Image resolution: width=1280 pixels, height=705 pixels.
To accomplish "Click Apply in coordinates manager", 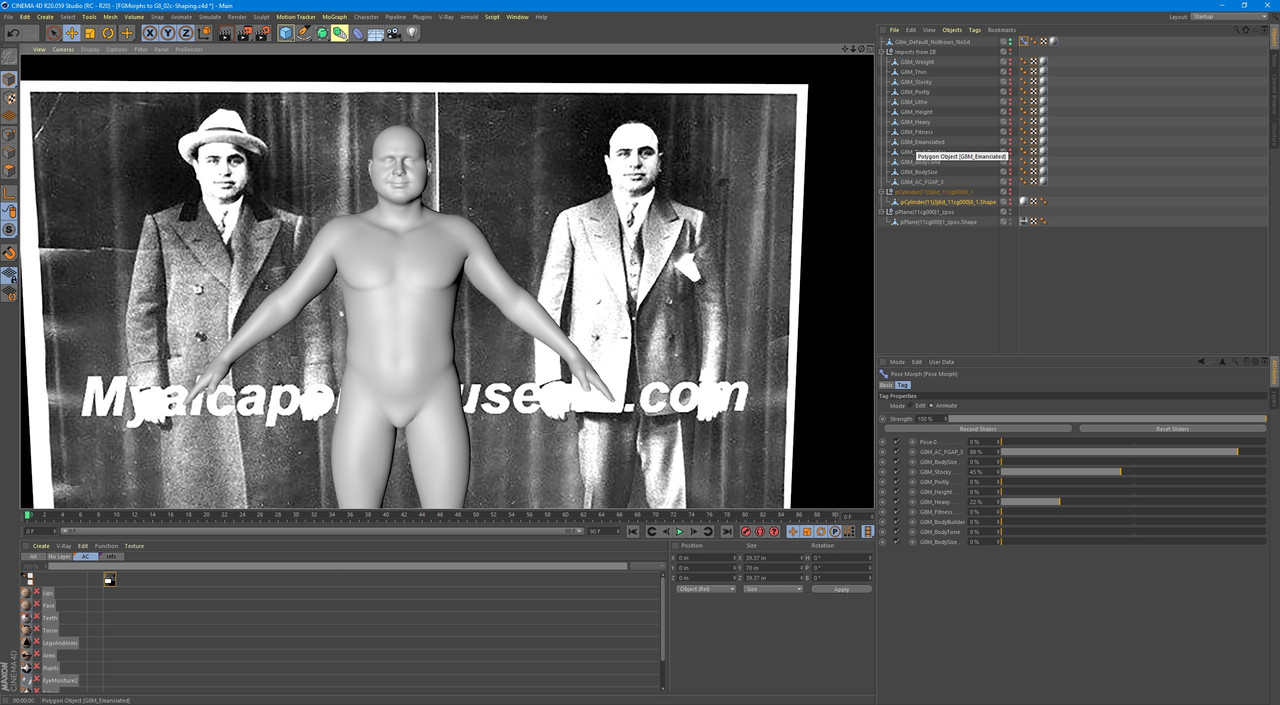I will coord(841,589).
